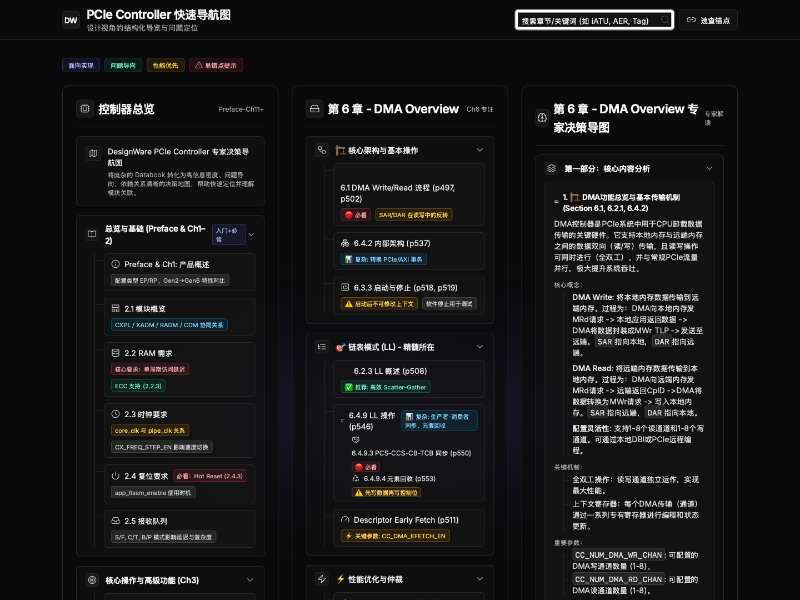This screenshot has height=600, width=800.
Task: Open 6.4.9.3 PCS-CCS-CB-TCB (p550)
Action: pyautogui.click(x=411, y=453)
